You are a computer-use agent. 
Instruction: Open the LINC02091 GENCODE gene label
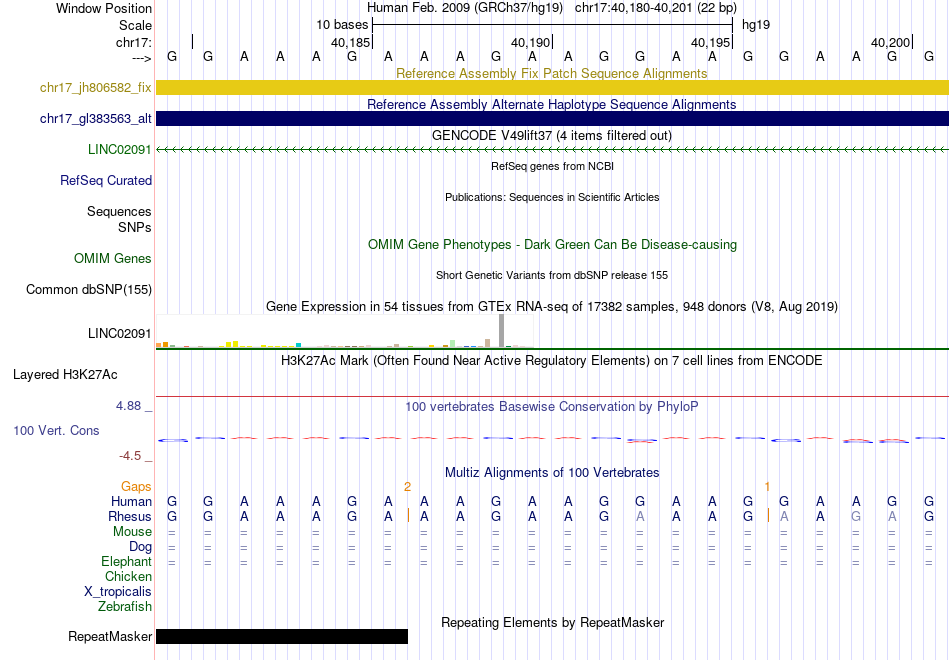pyautogui.click(x=119, y=149)
